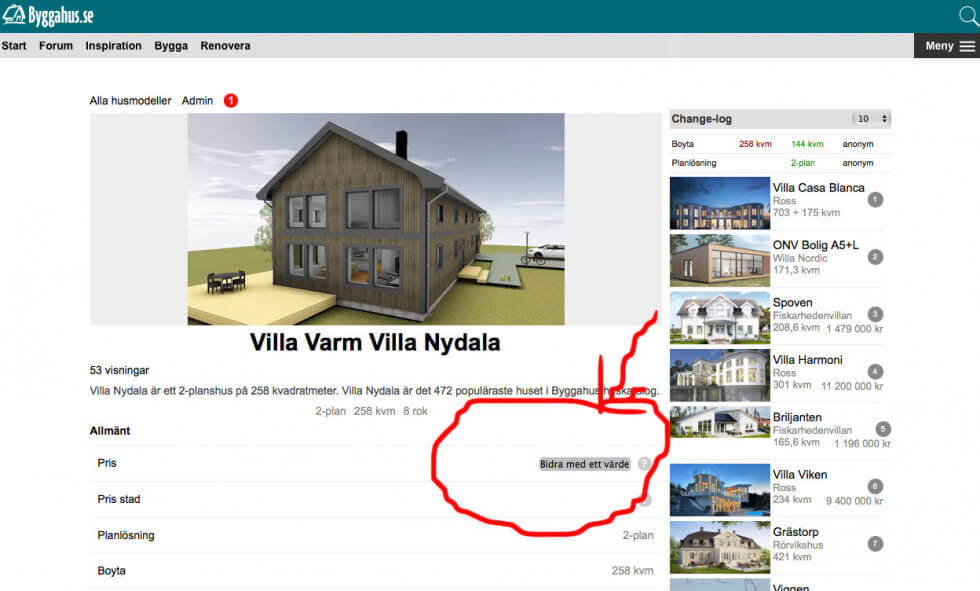The width and height of the screenshot is (980, 591).
Task: Open the Meny hamburger icon
Action: click(968, 45)
